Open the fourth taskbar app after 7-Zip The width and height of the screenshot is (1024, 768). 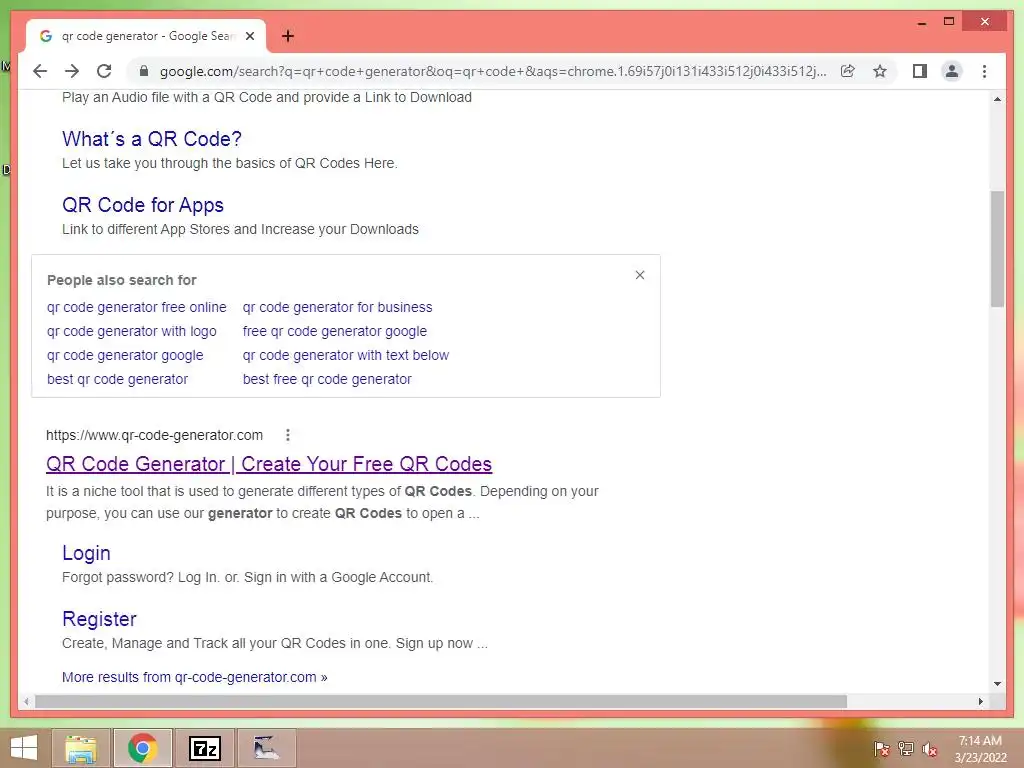[266, 748]
